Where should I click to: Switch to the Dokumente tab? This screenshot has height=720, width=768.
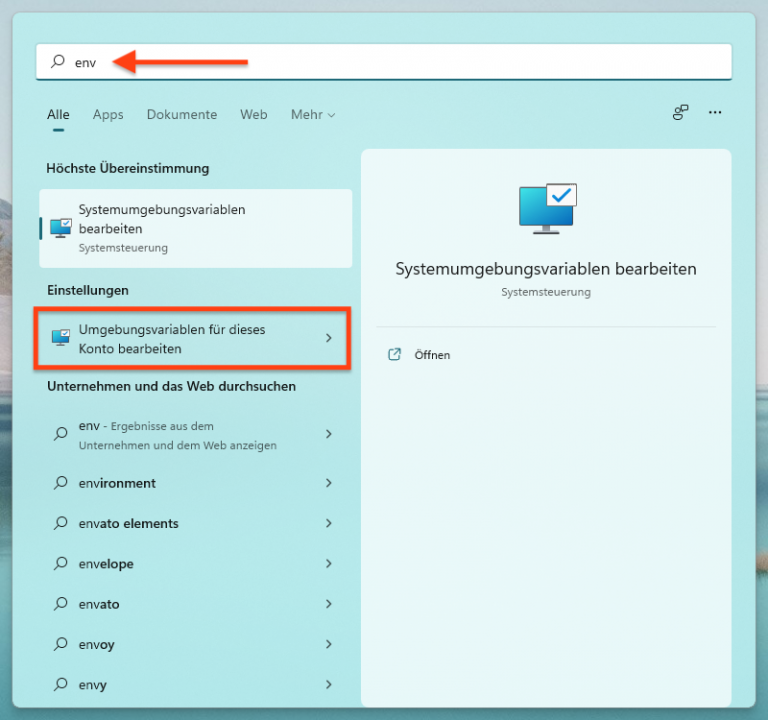[182, 115]
